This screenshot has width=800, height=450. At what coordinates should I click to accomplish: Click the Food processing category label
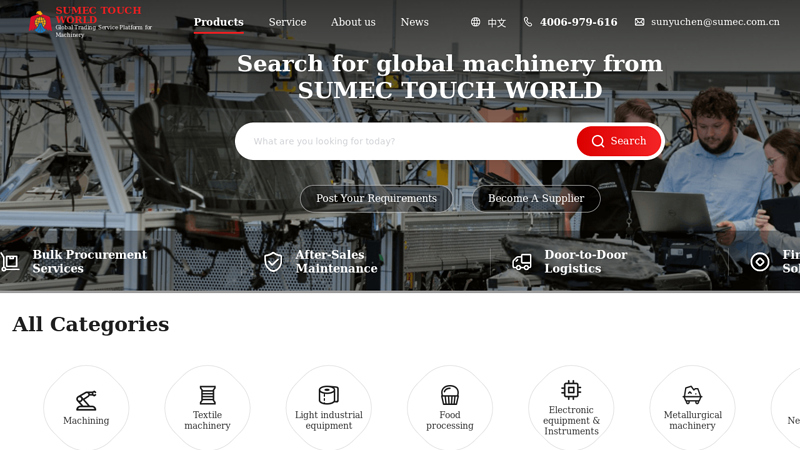(449, 420)
